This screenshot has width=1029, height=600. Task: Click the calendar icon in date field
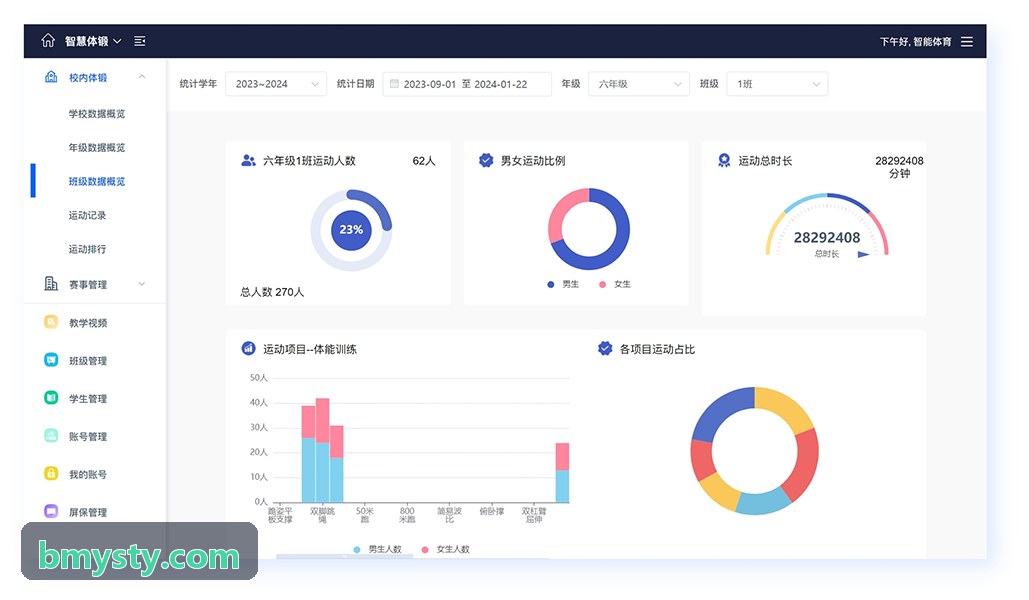point(394,83)
